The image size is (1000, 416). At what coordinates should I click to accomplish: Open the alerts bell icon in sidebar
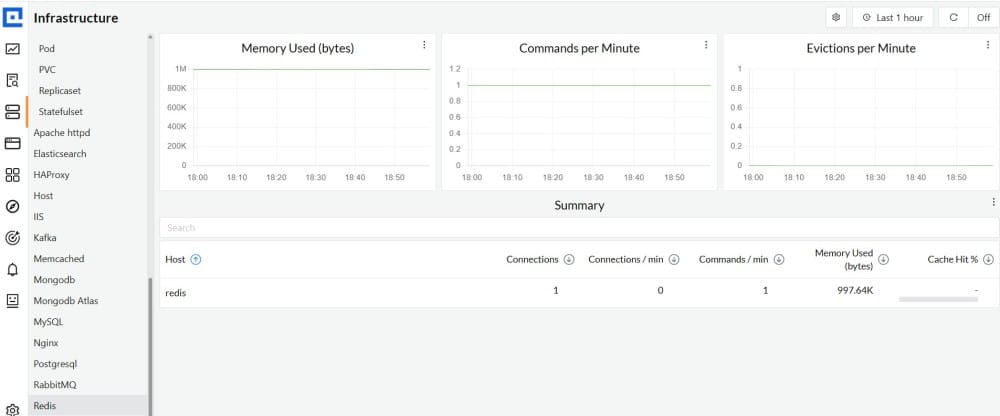(x=13, y=270)
